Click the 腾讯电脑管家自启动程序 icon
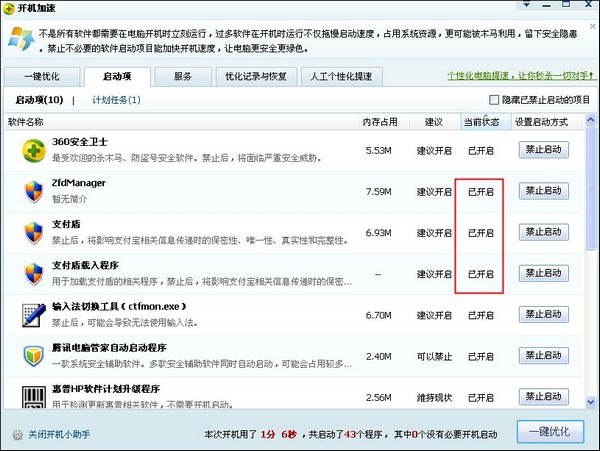 [35, 356]
